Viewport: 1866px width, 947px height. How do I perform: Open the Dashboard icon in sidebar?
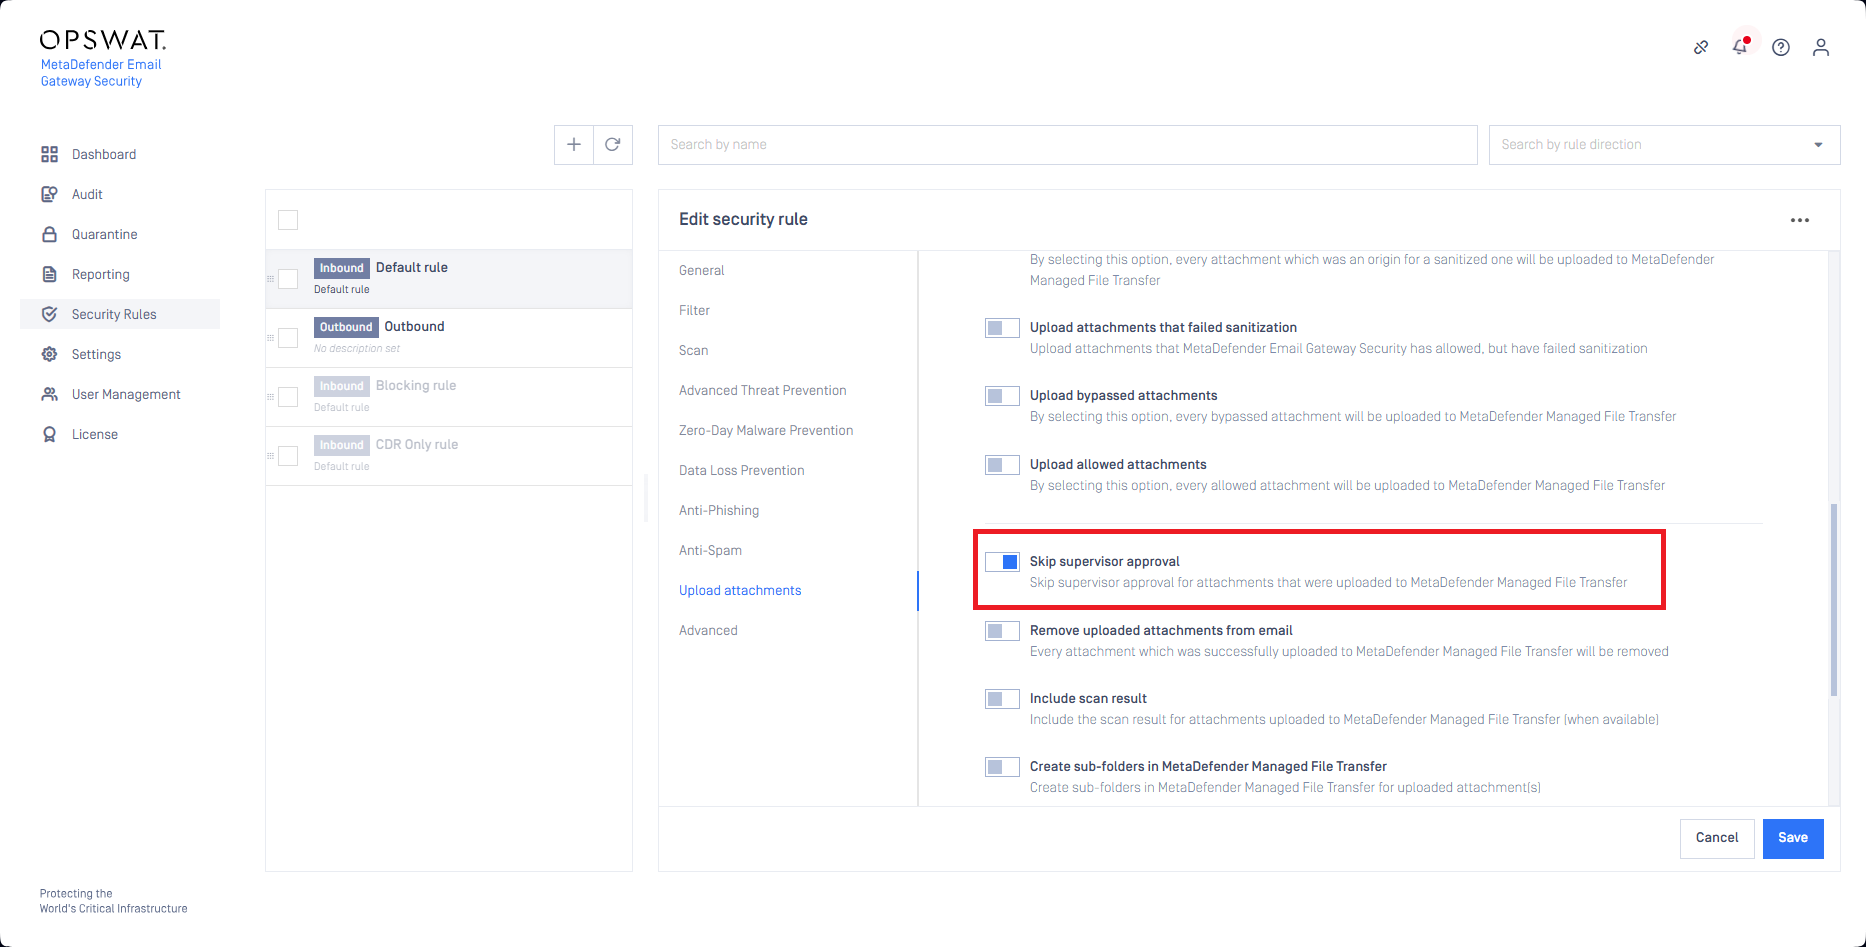49,154
